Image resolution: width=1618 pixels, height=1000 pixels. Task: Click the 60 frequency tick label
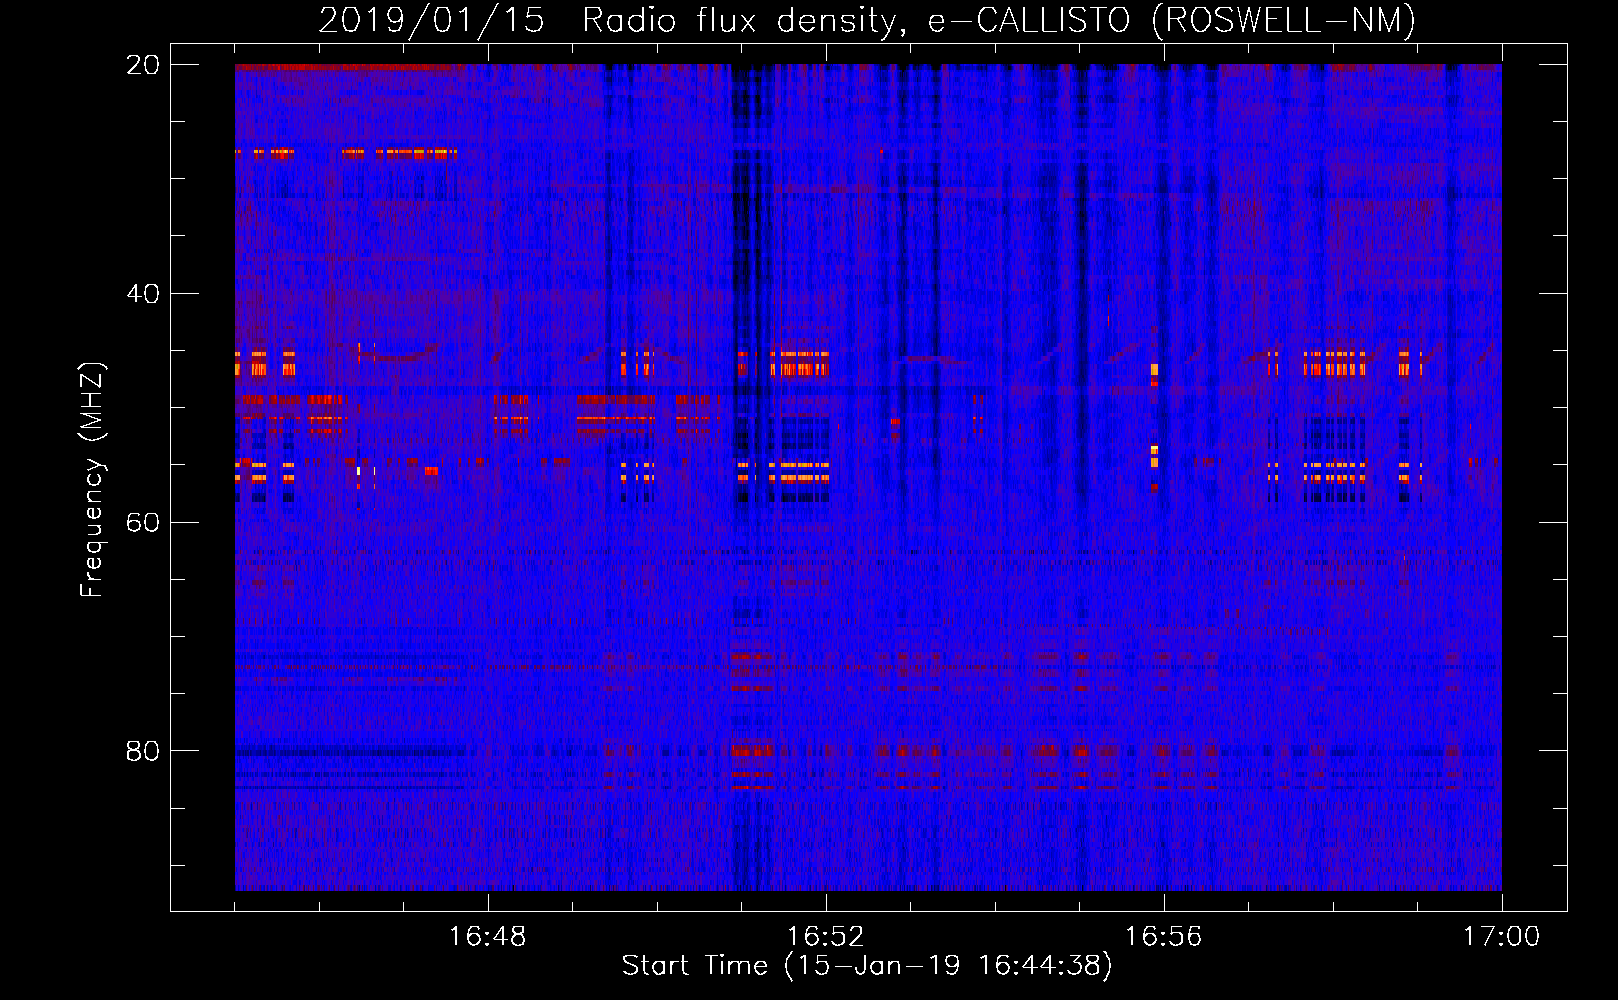point(143,523)
